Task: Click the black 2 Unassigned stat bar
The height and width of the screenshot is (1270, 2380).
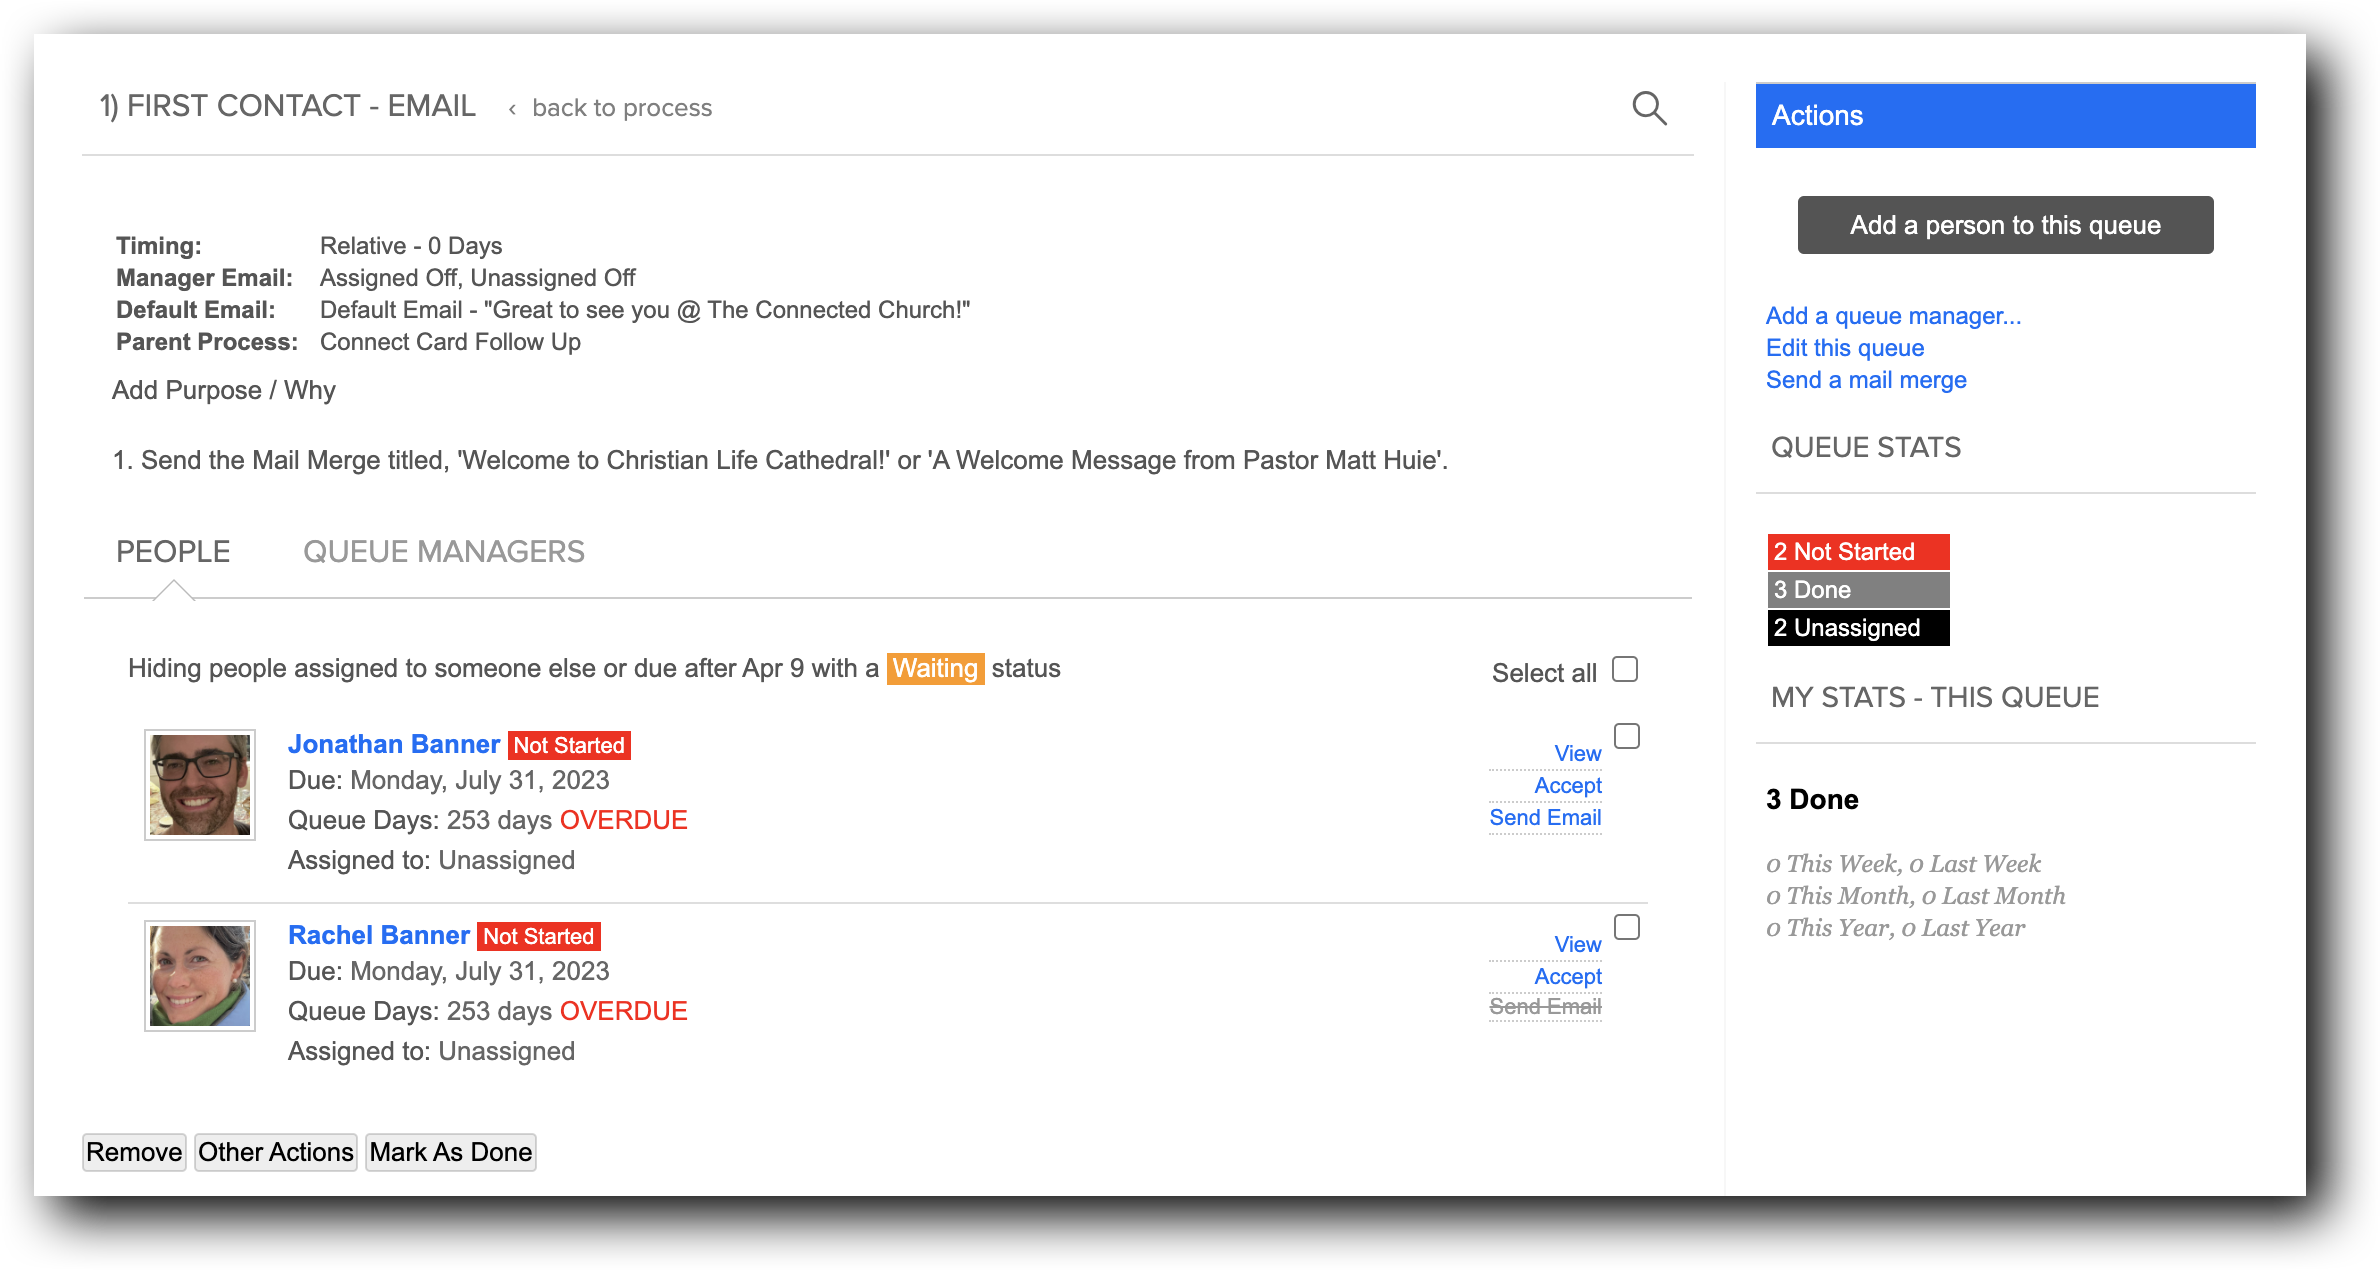Action: pyautogui.click(x=1857, y=628)
